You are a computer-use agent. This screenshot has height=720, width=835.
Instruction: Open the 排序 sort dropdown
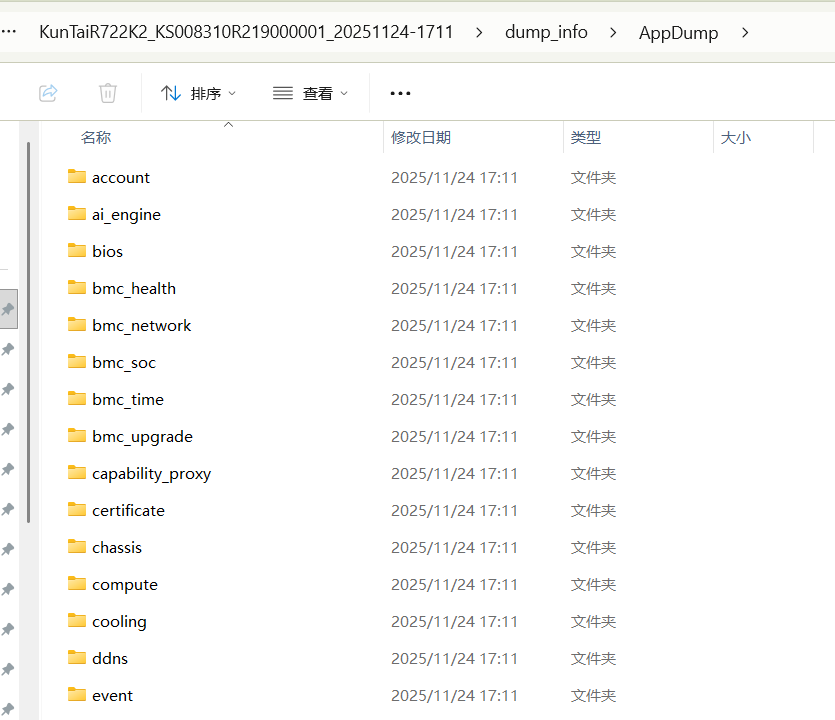pyautogui.click(x=198, y=93)
